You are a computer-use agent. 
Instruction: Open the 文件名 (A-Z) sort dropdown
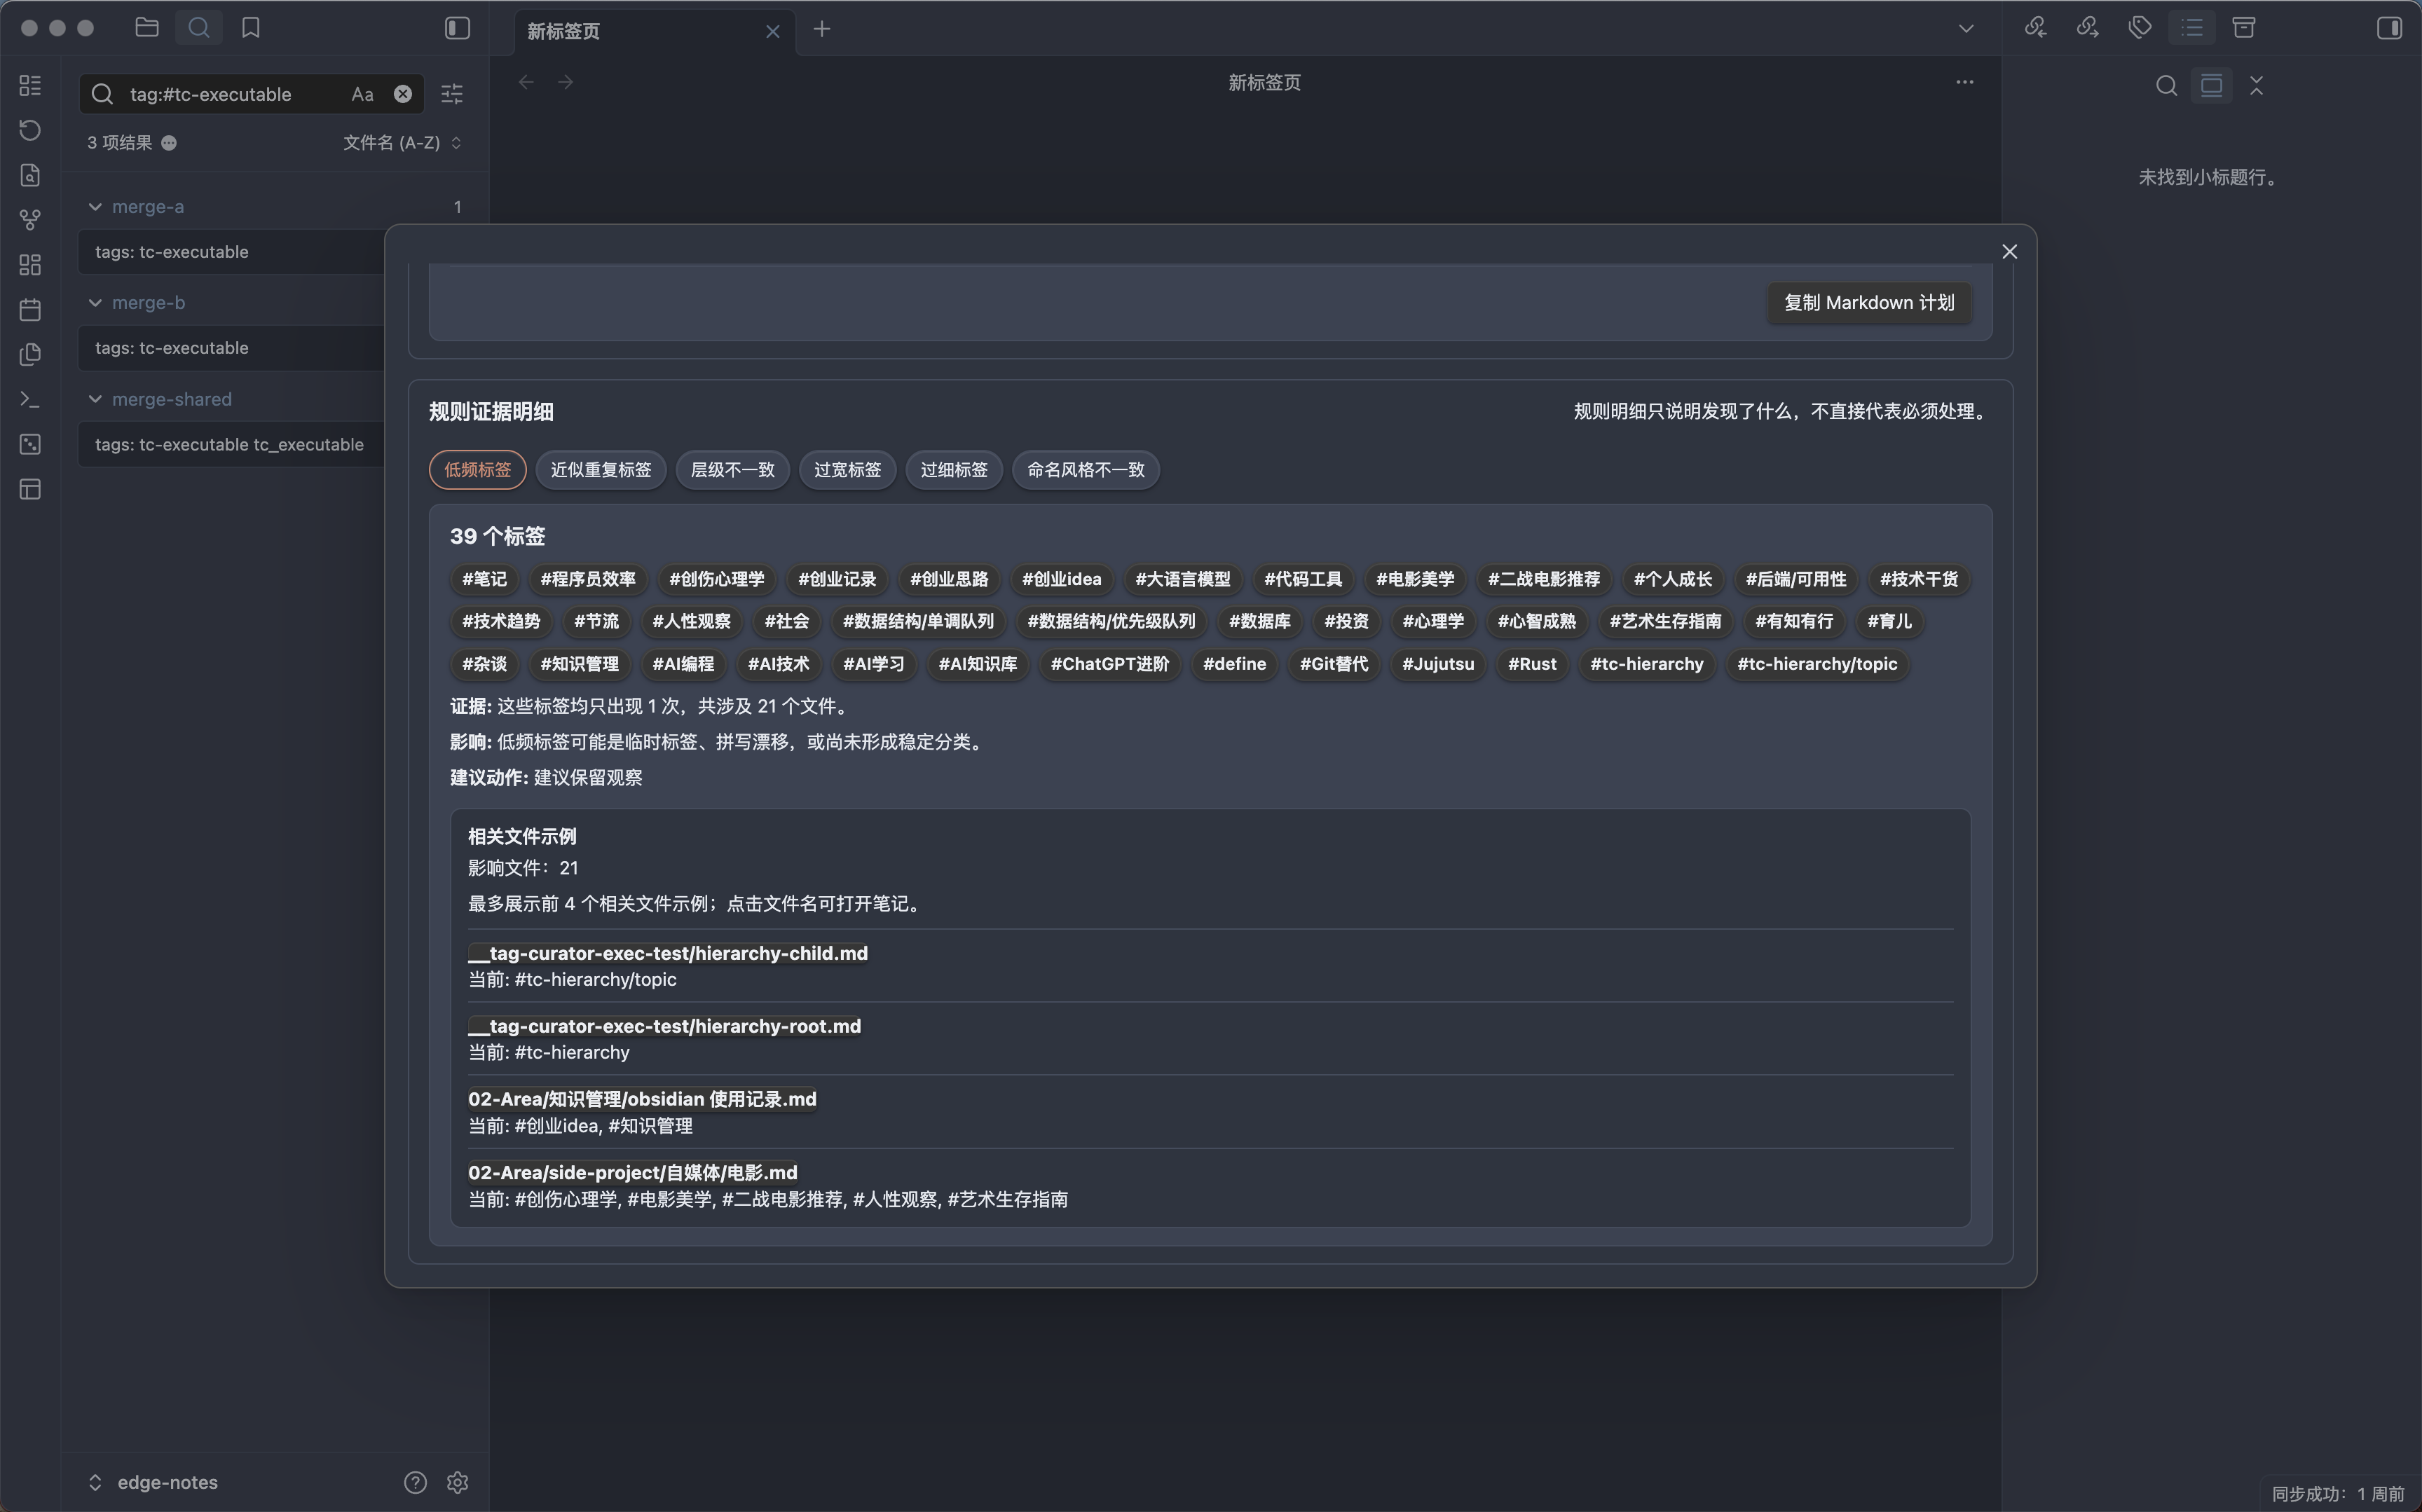pos(402,143)
